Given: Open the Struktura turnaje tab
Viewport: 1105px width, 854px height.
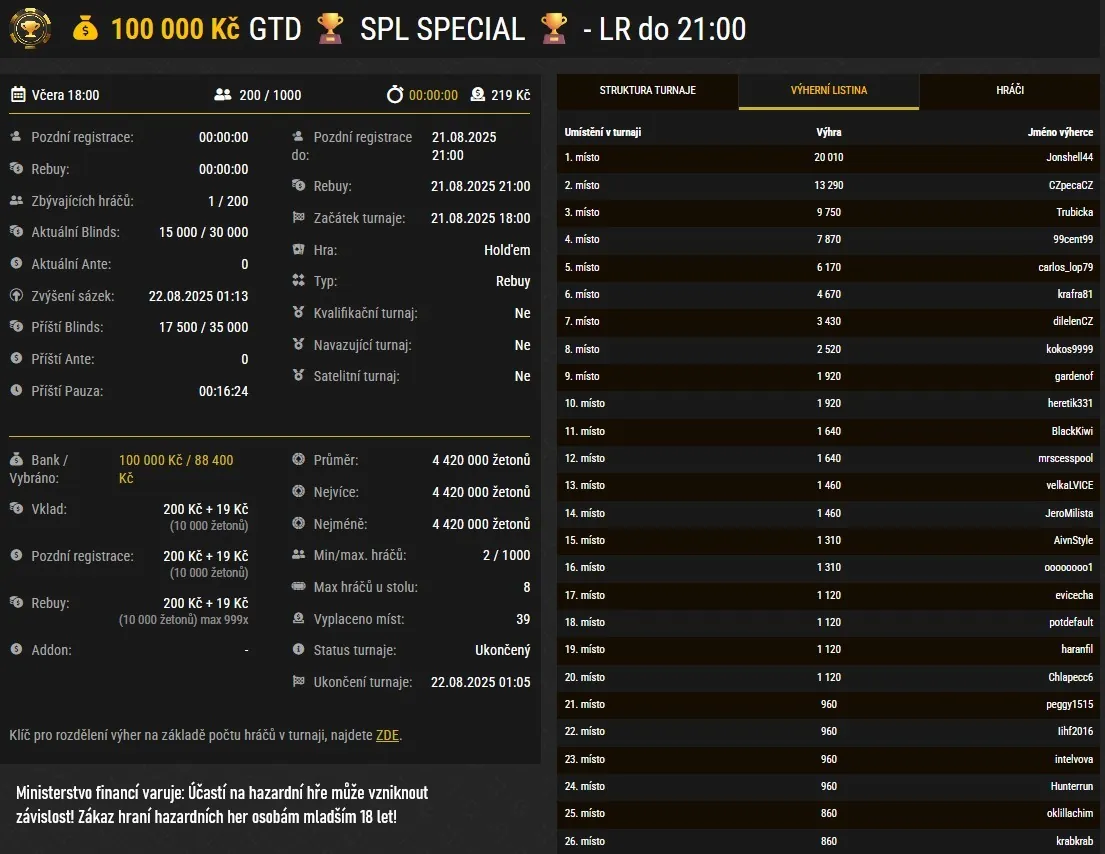Looking at the screenshot, I should pyautogui.click(x=647, y=91).
